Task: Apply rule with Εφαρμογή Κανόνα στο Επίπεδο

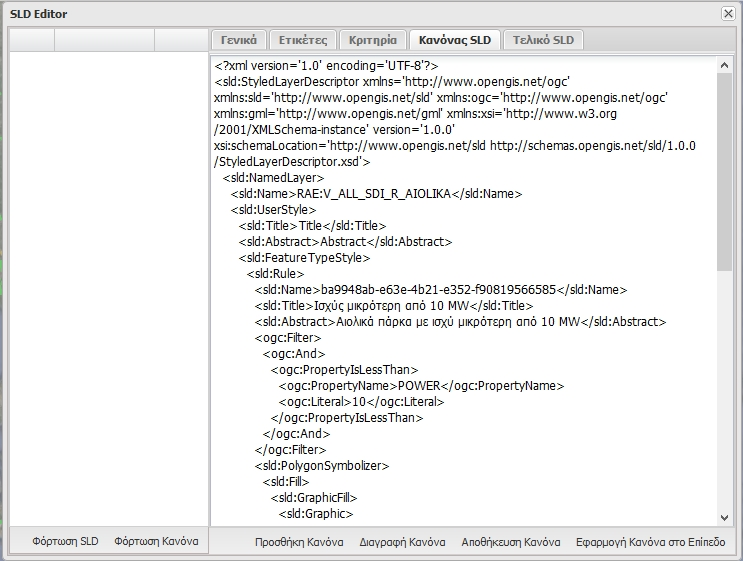Action: (650, 542)
